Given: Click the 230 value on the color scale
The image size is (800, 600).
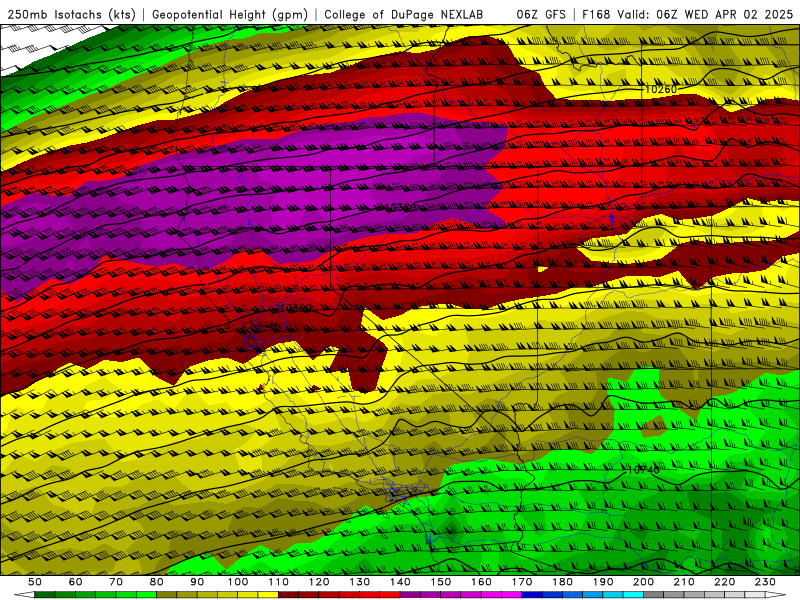Looking at the screenshot, I should tap(765, 582).
